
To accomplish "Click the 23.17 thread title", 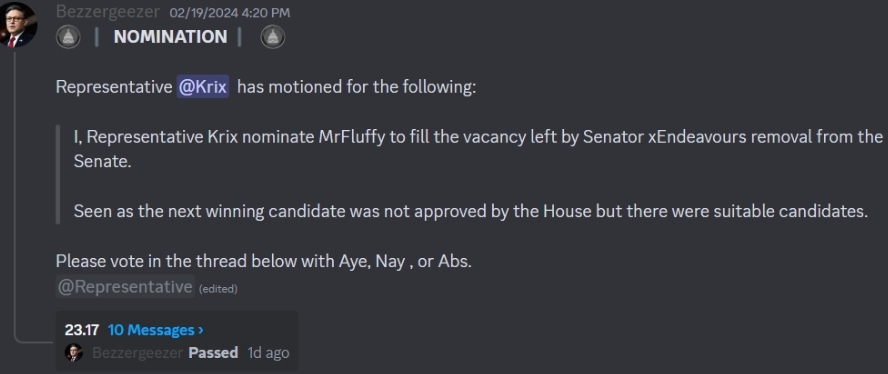I will pos(82,330).
